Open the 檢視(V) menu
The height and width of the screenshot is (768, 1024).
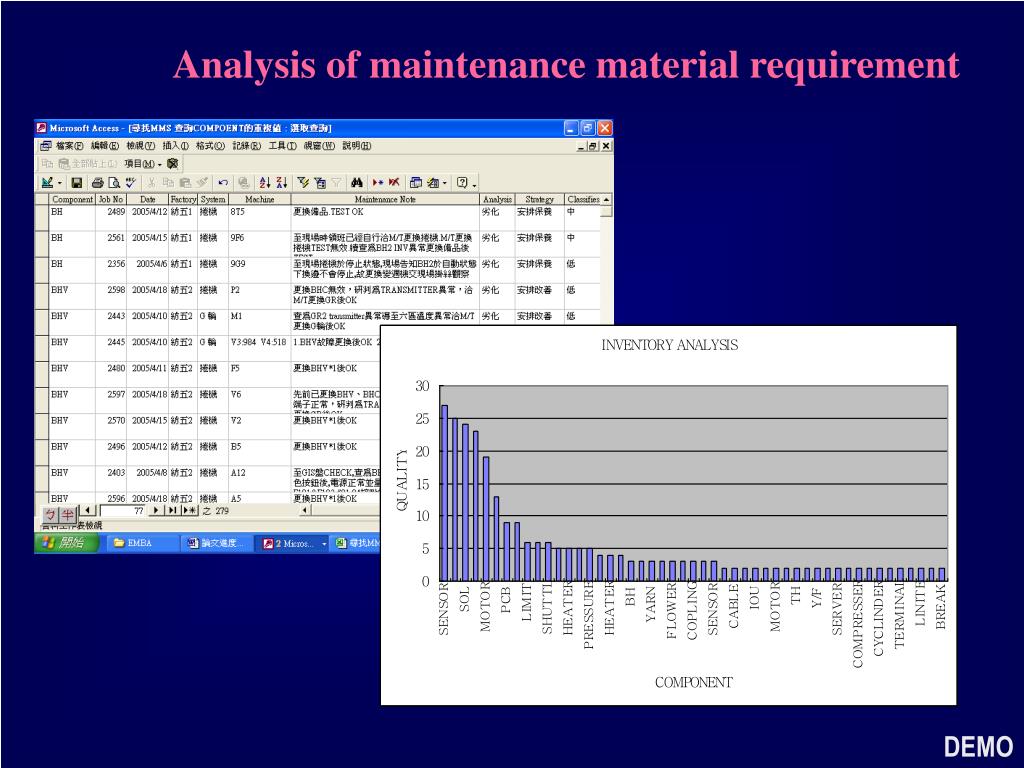(140, 146)
